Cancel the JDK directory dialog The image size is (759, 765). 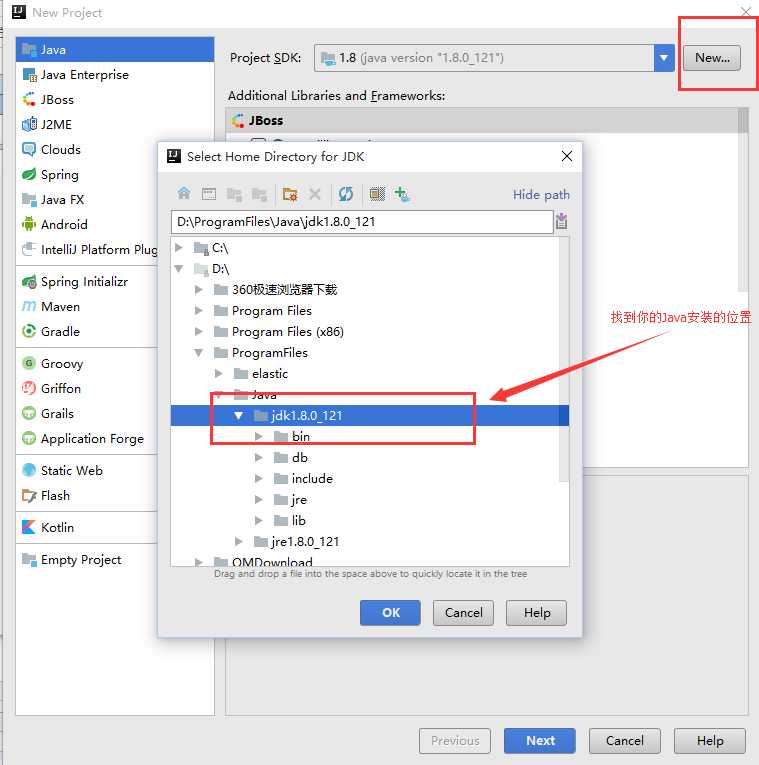pyautogui.click(x=463, y=613)
